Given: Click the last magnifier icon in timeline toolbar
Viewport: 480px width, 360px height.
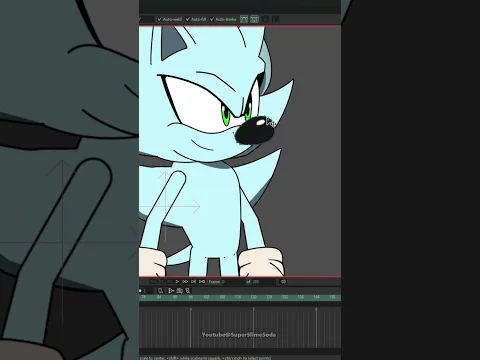Looking at the screenshot, I should (x=188, y=291).
